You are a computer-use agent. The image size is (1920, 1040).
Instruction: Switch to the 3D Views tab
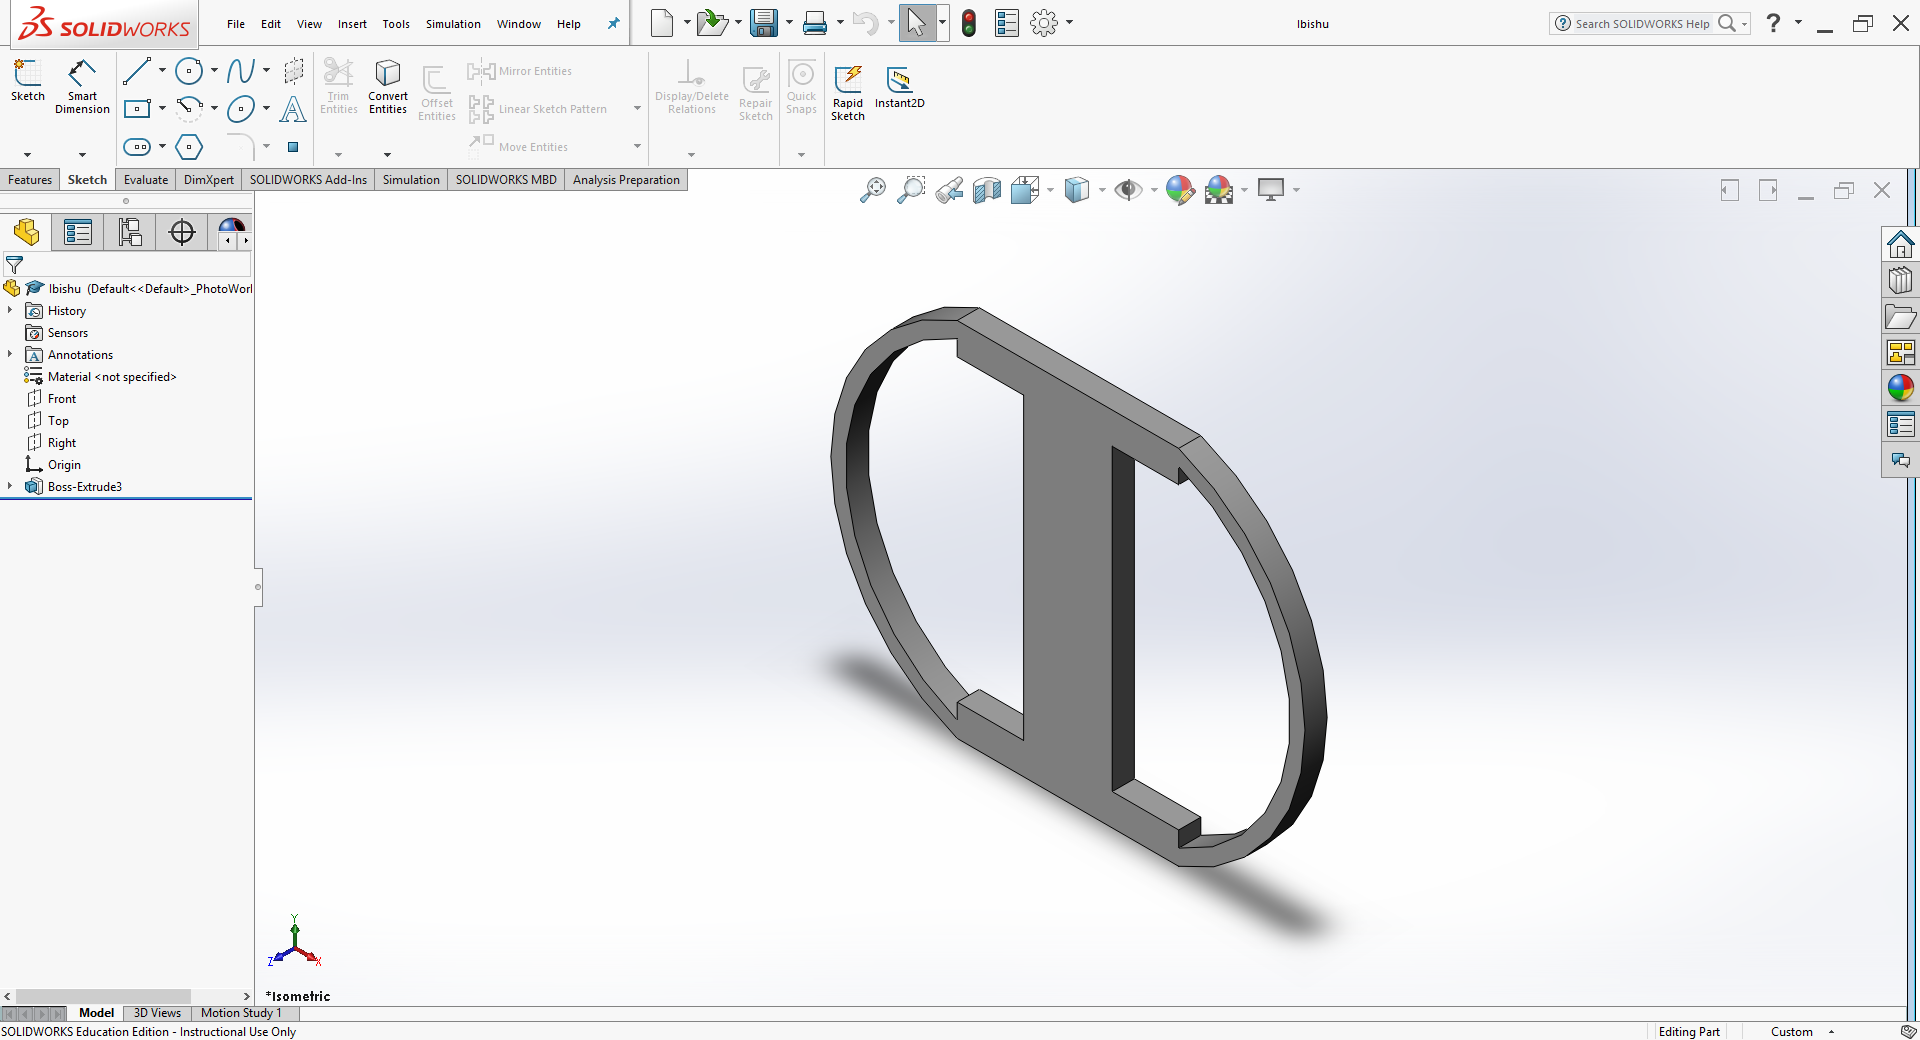pos(157,1013)
